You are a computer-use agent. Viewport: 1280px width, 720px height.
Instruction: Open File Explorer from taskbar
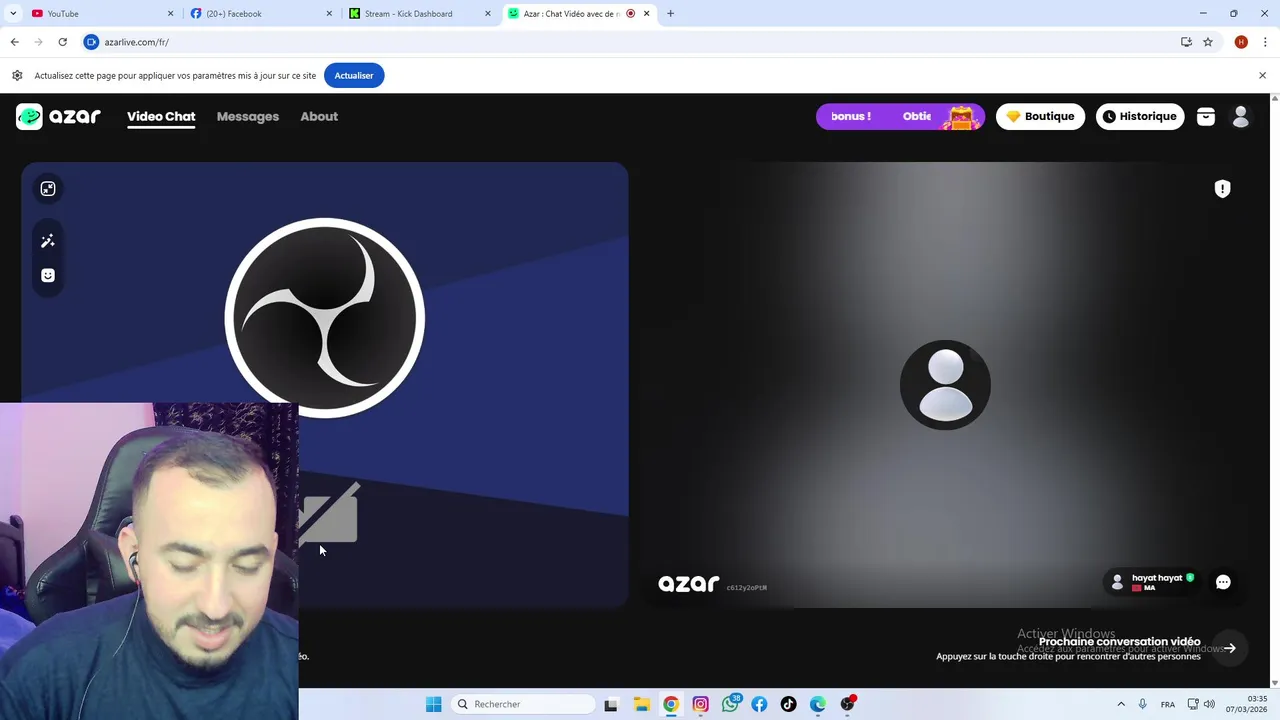point(641,704)
